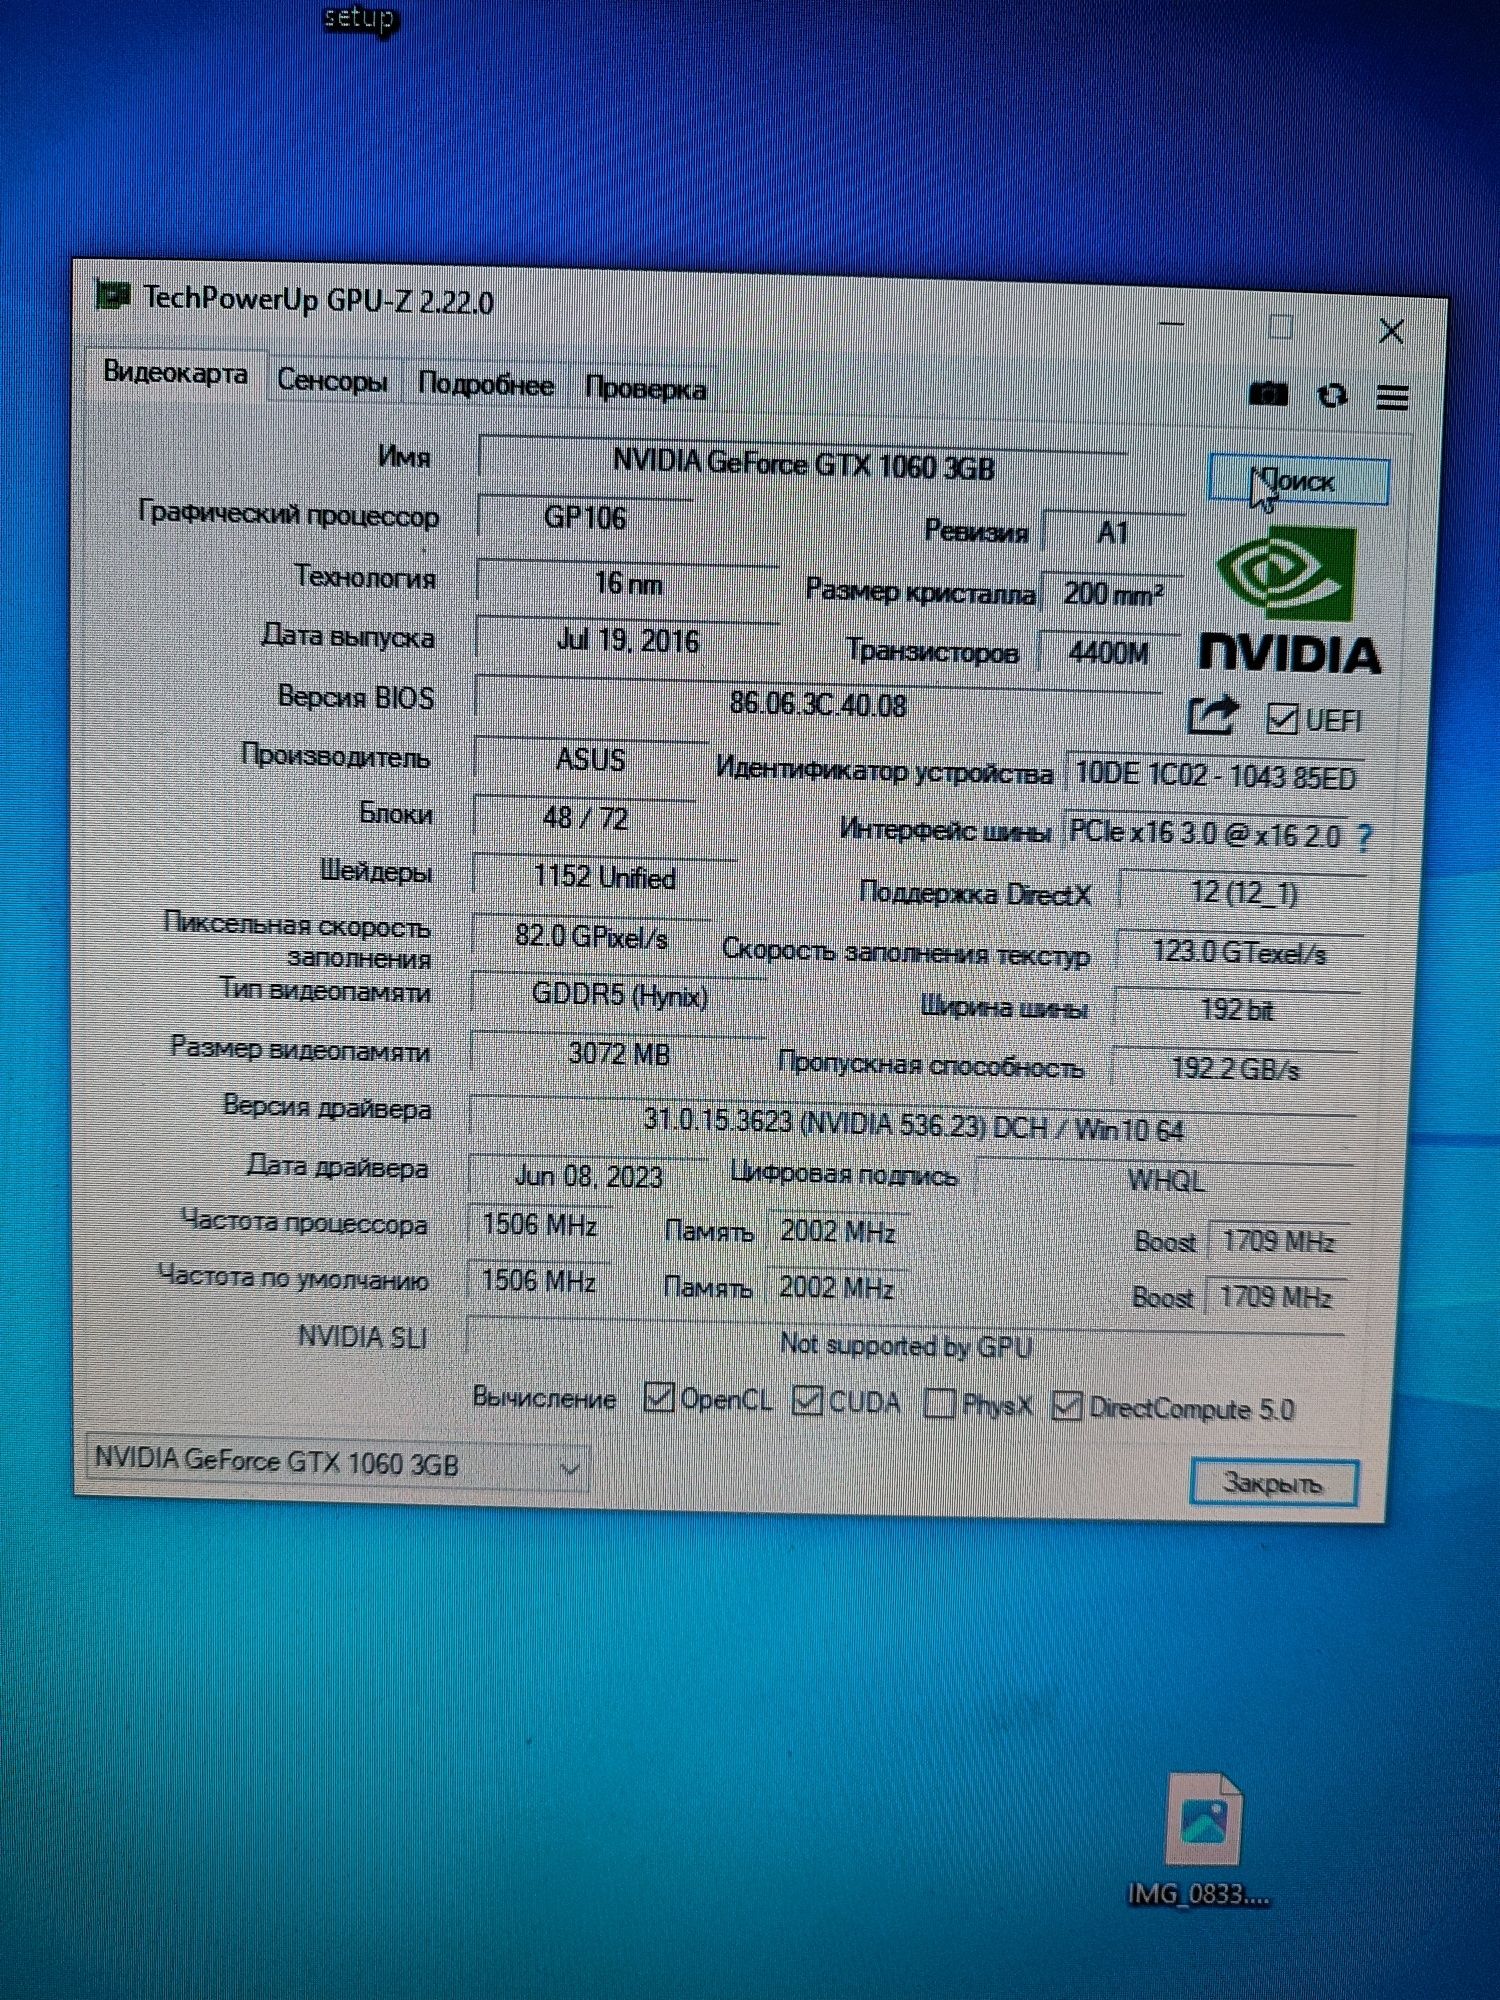The height and width of the screenshot is (2000, 1500).
Task: Click the setup label on desktop
Action: [x=360, y=19]
